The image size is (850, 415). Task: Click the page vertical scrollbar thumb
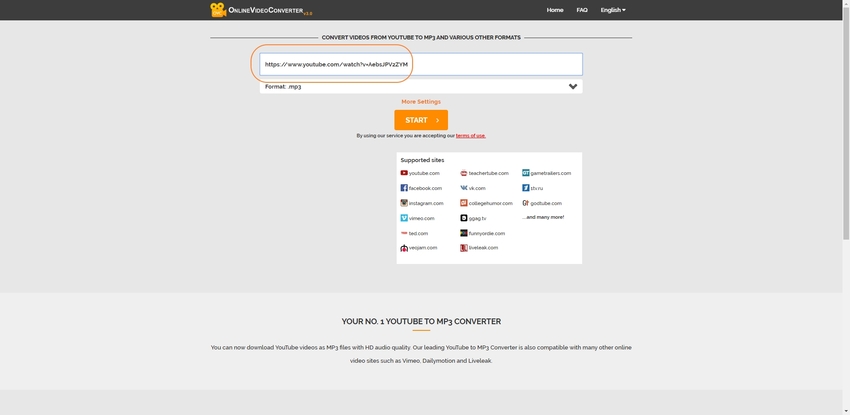[846, 124]
